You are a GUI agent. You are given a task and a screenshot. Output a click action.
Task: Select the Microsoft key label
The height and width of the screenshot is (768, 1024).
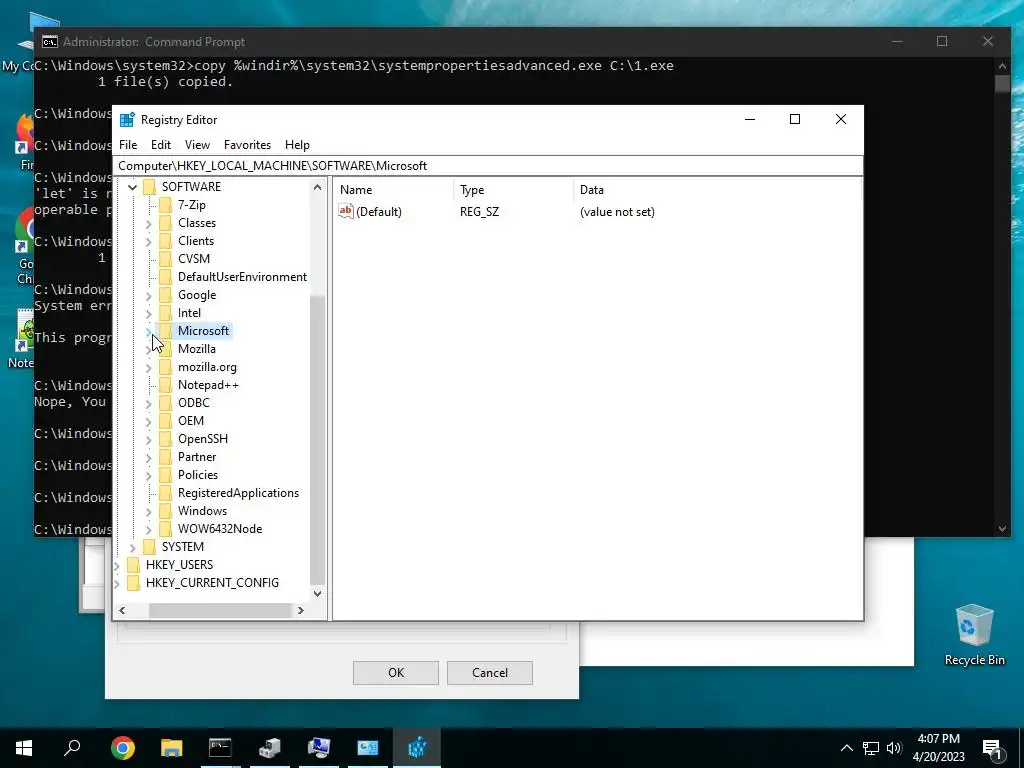coord(203,331)
